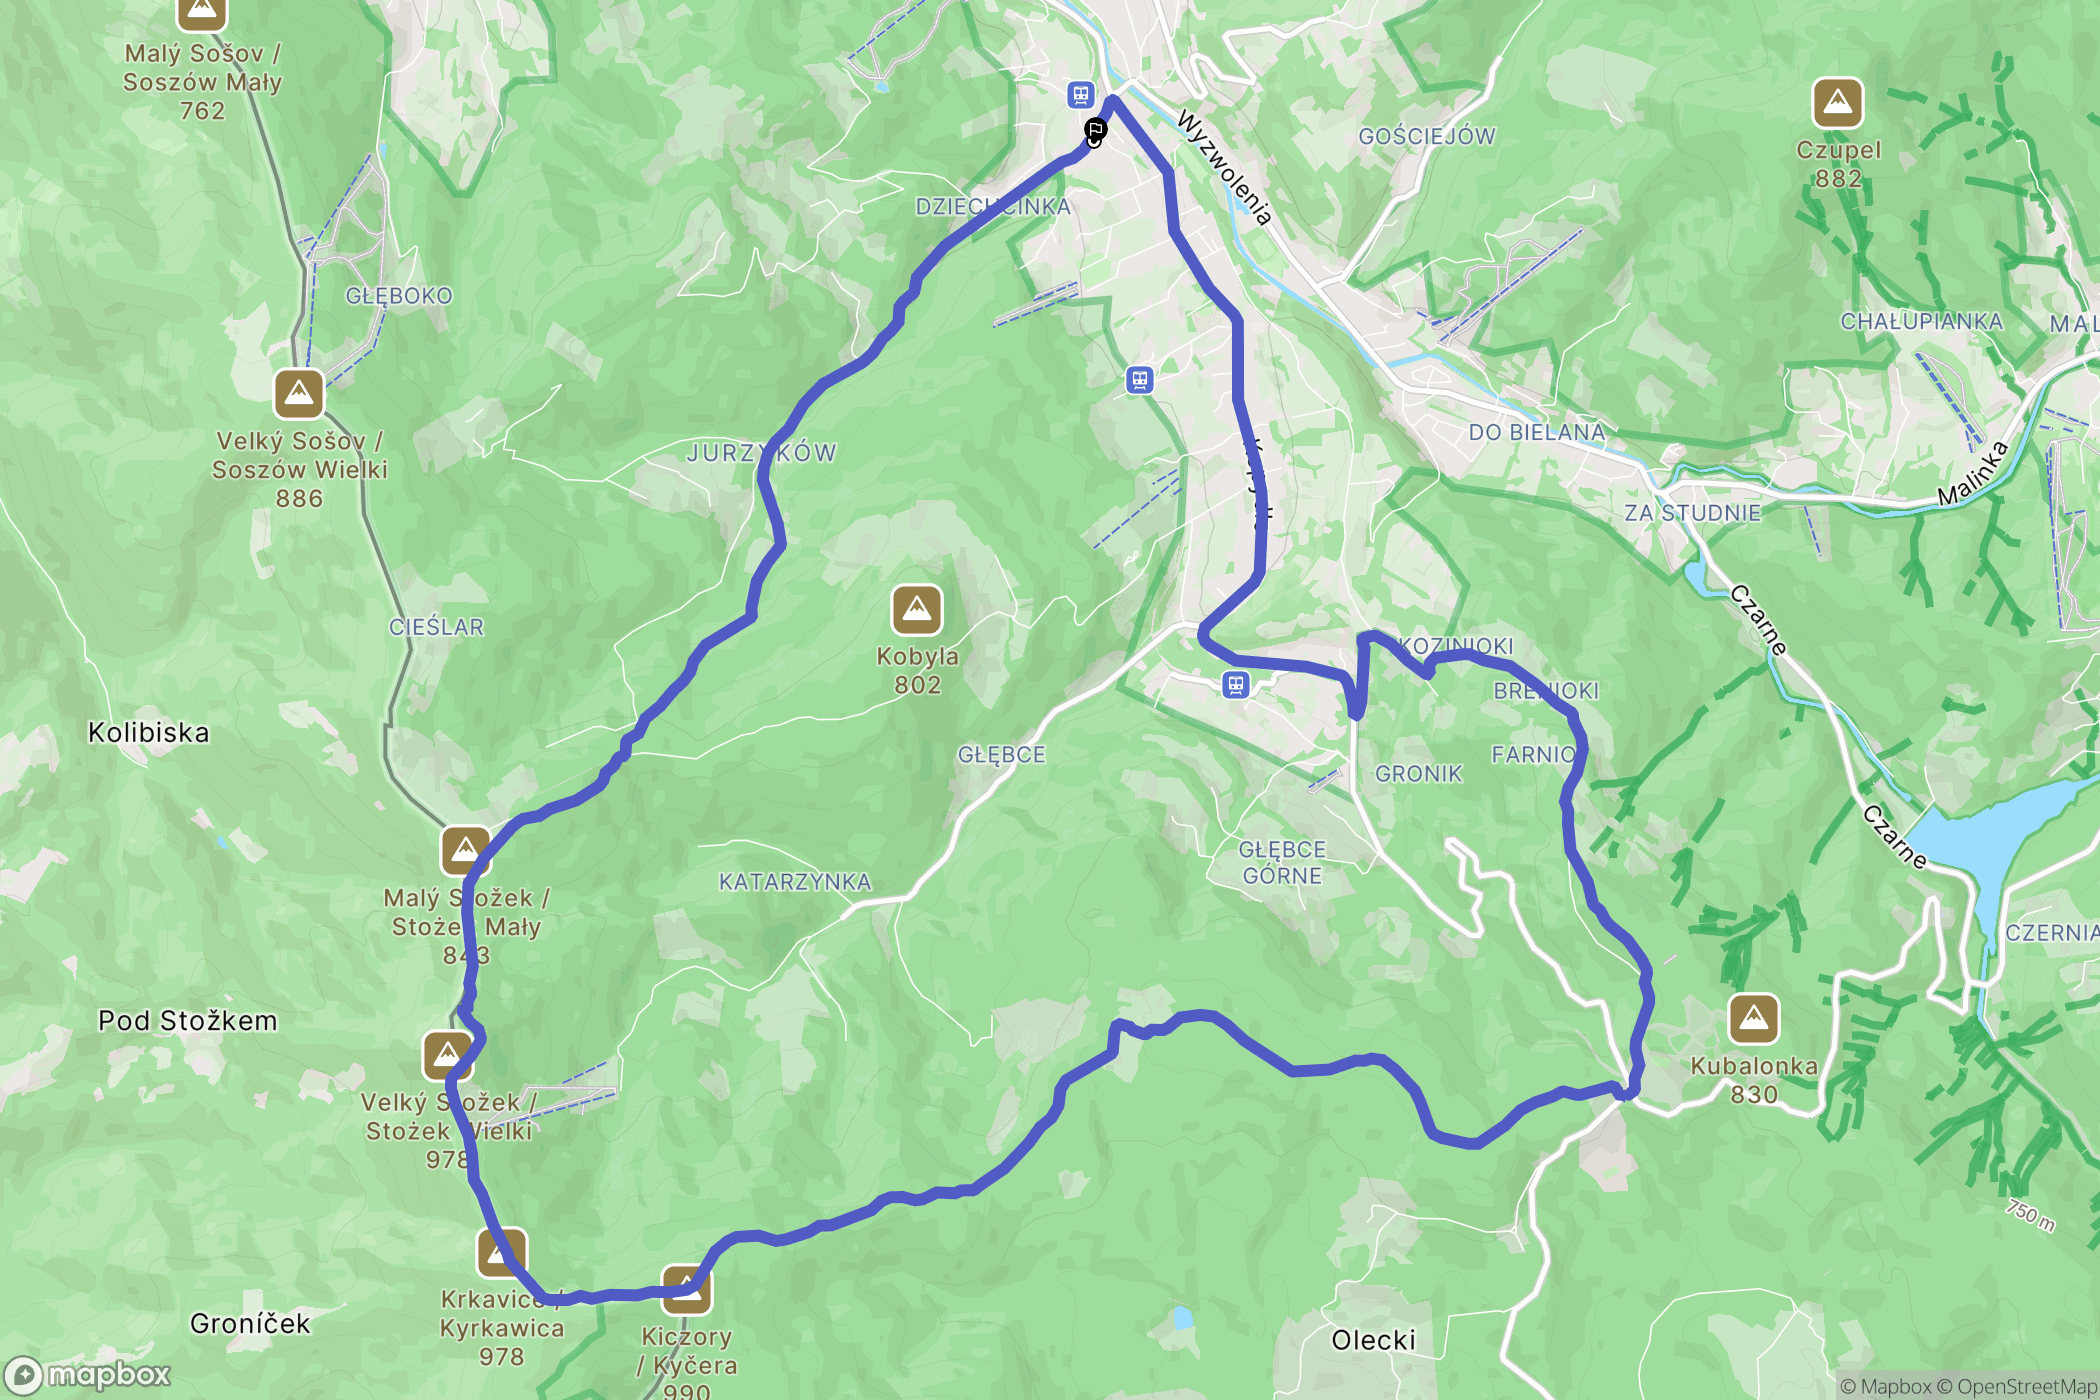Select the Velký Sošov peak marker

299,394
